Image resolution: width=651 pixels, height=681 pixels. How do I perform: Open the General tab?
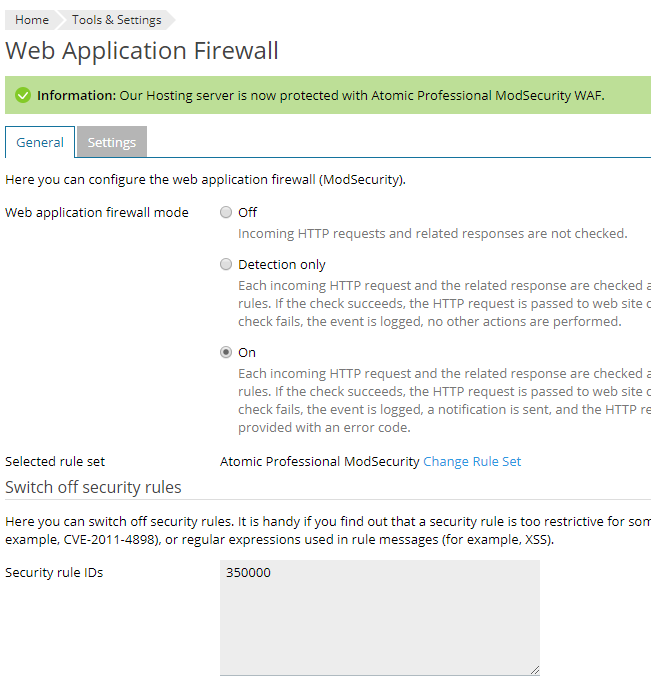(x=40, y=142)
